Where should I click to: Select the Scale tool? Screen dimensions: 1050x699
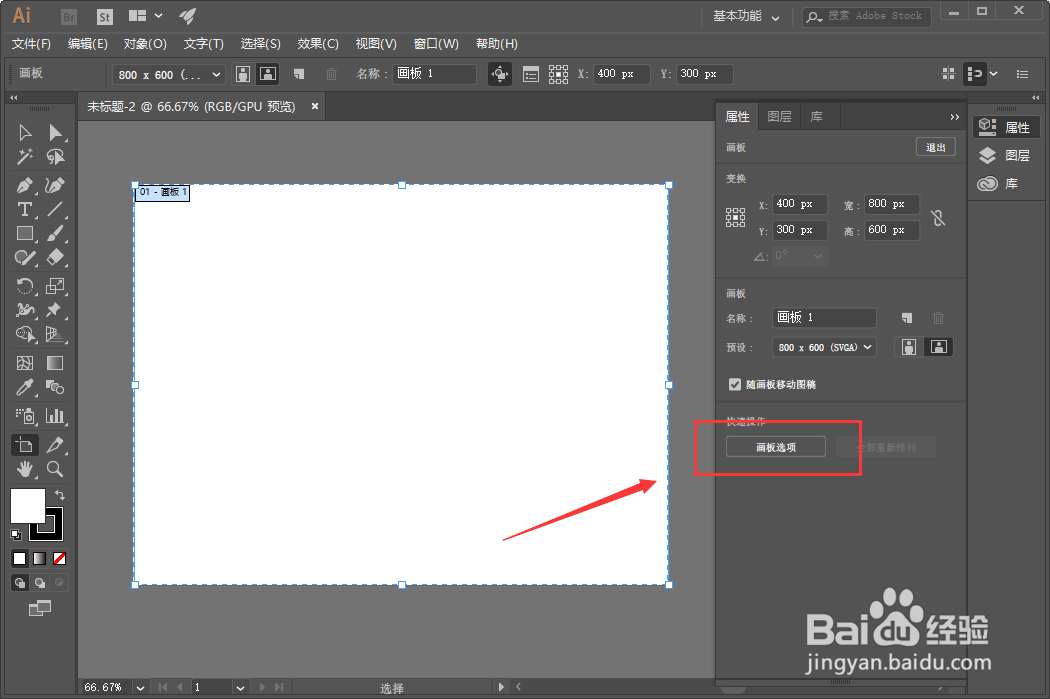55,286
